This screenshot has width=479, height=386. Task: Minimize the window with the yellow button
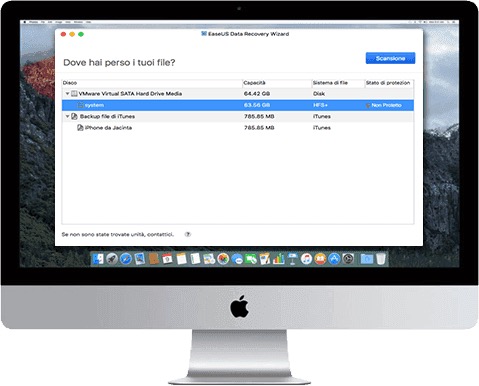[72, 34]
